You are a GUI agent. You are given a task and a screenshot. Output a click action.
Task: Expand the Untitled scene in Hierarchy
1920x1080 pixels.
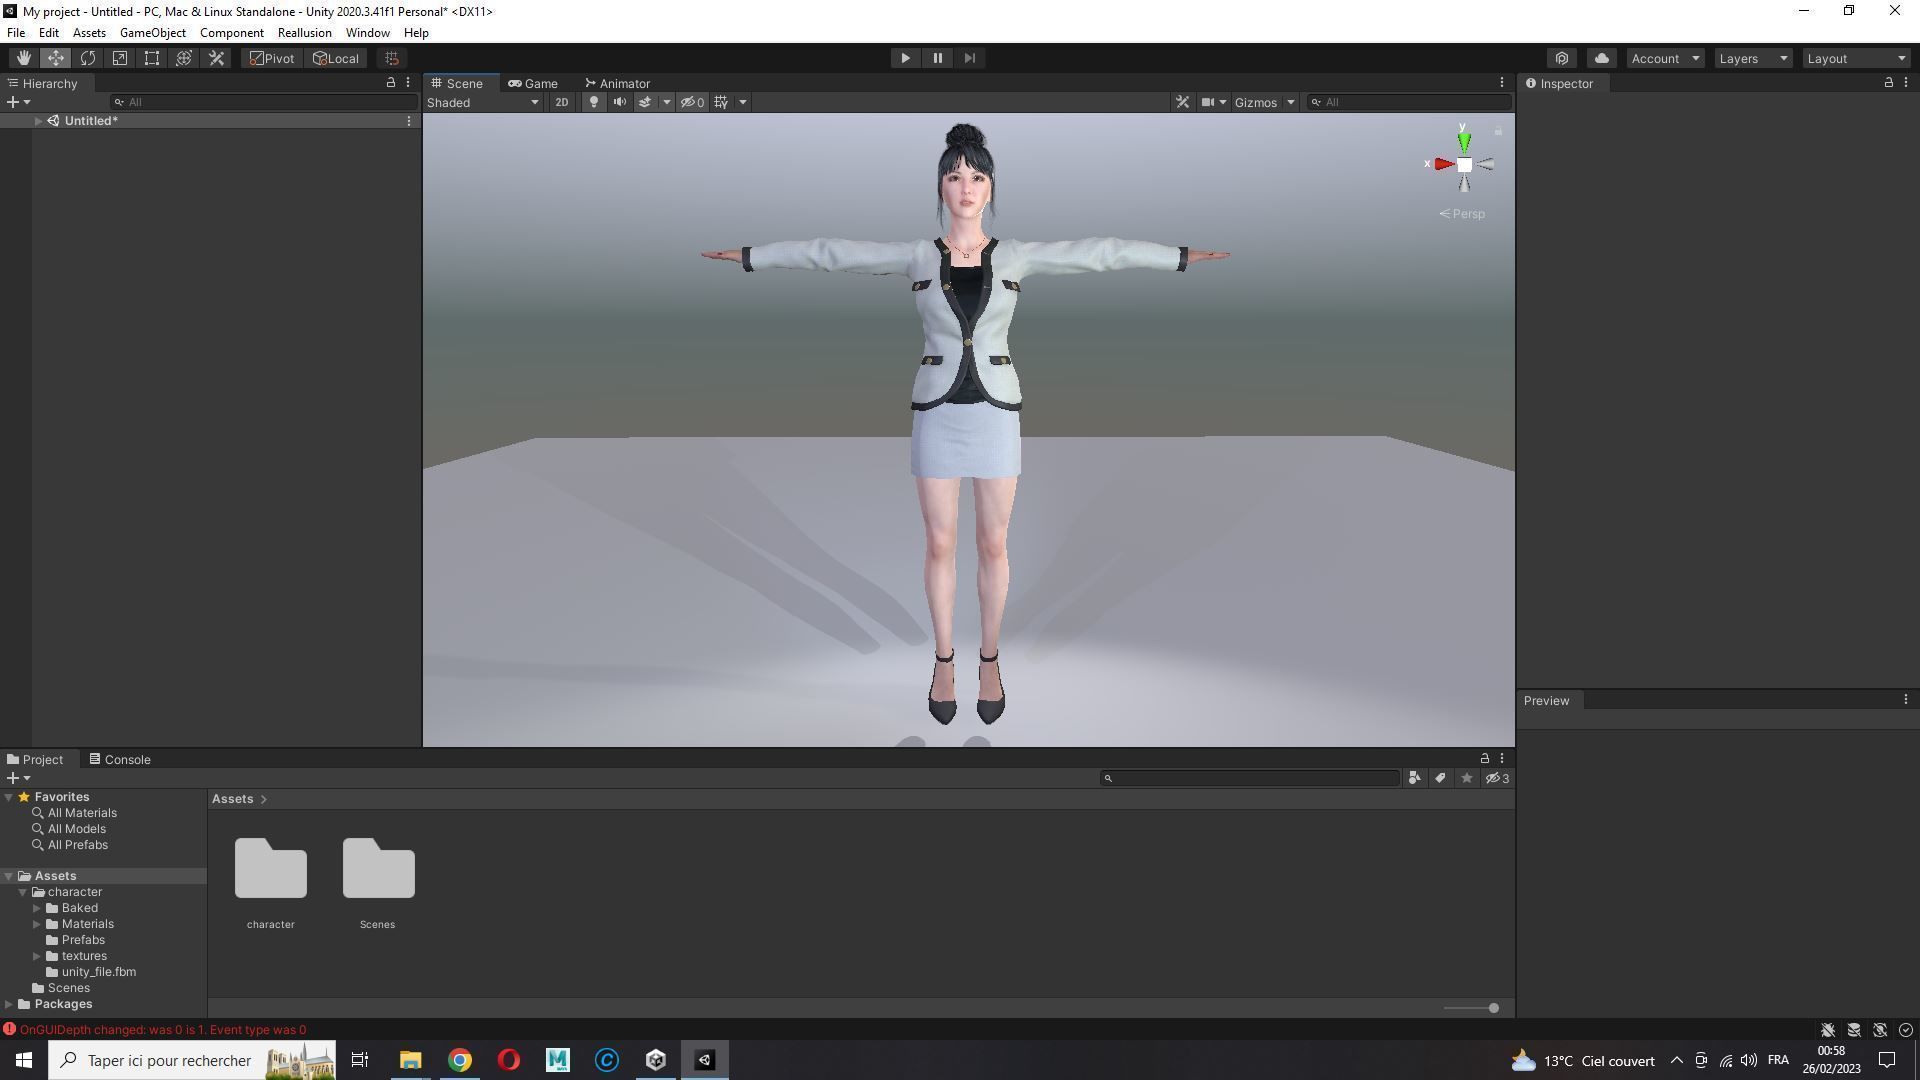click(38, 121)
